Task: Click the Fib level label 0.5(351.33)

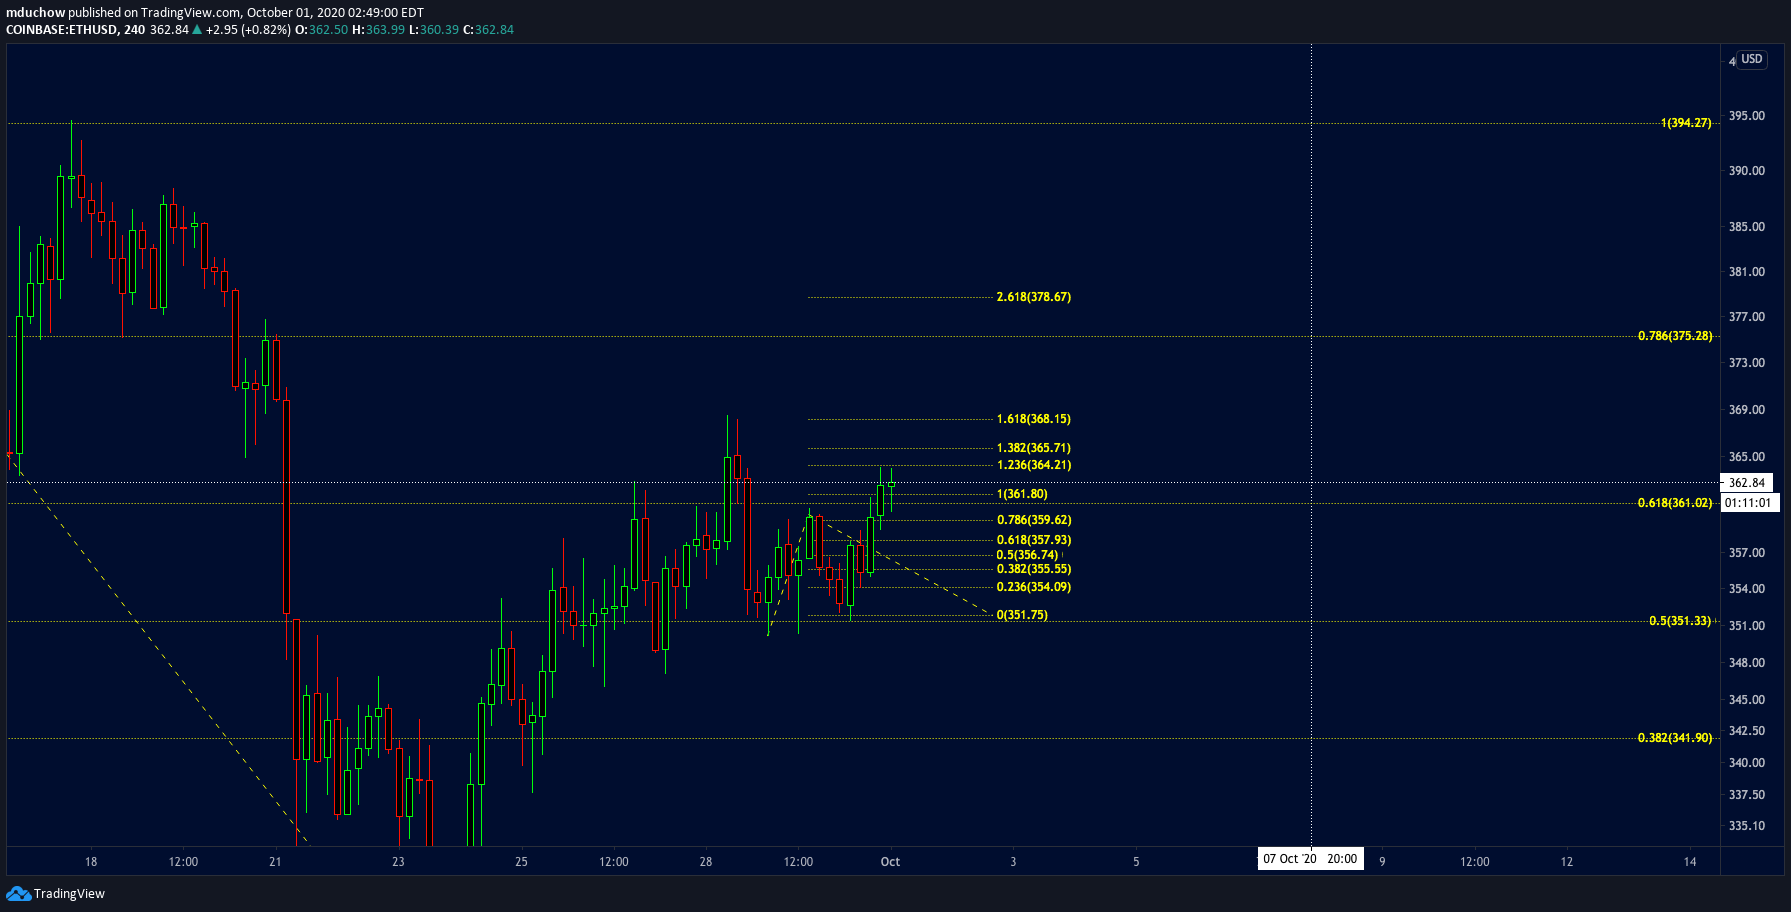Action: (1680, 621)
